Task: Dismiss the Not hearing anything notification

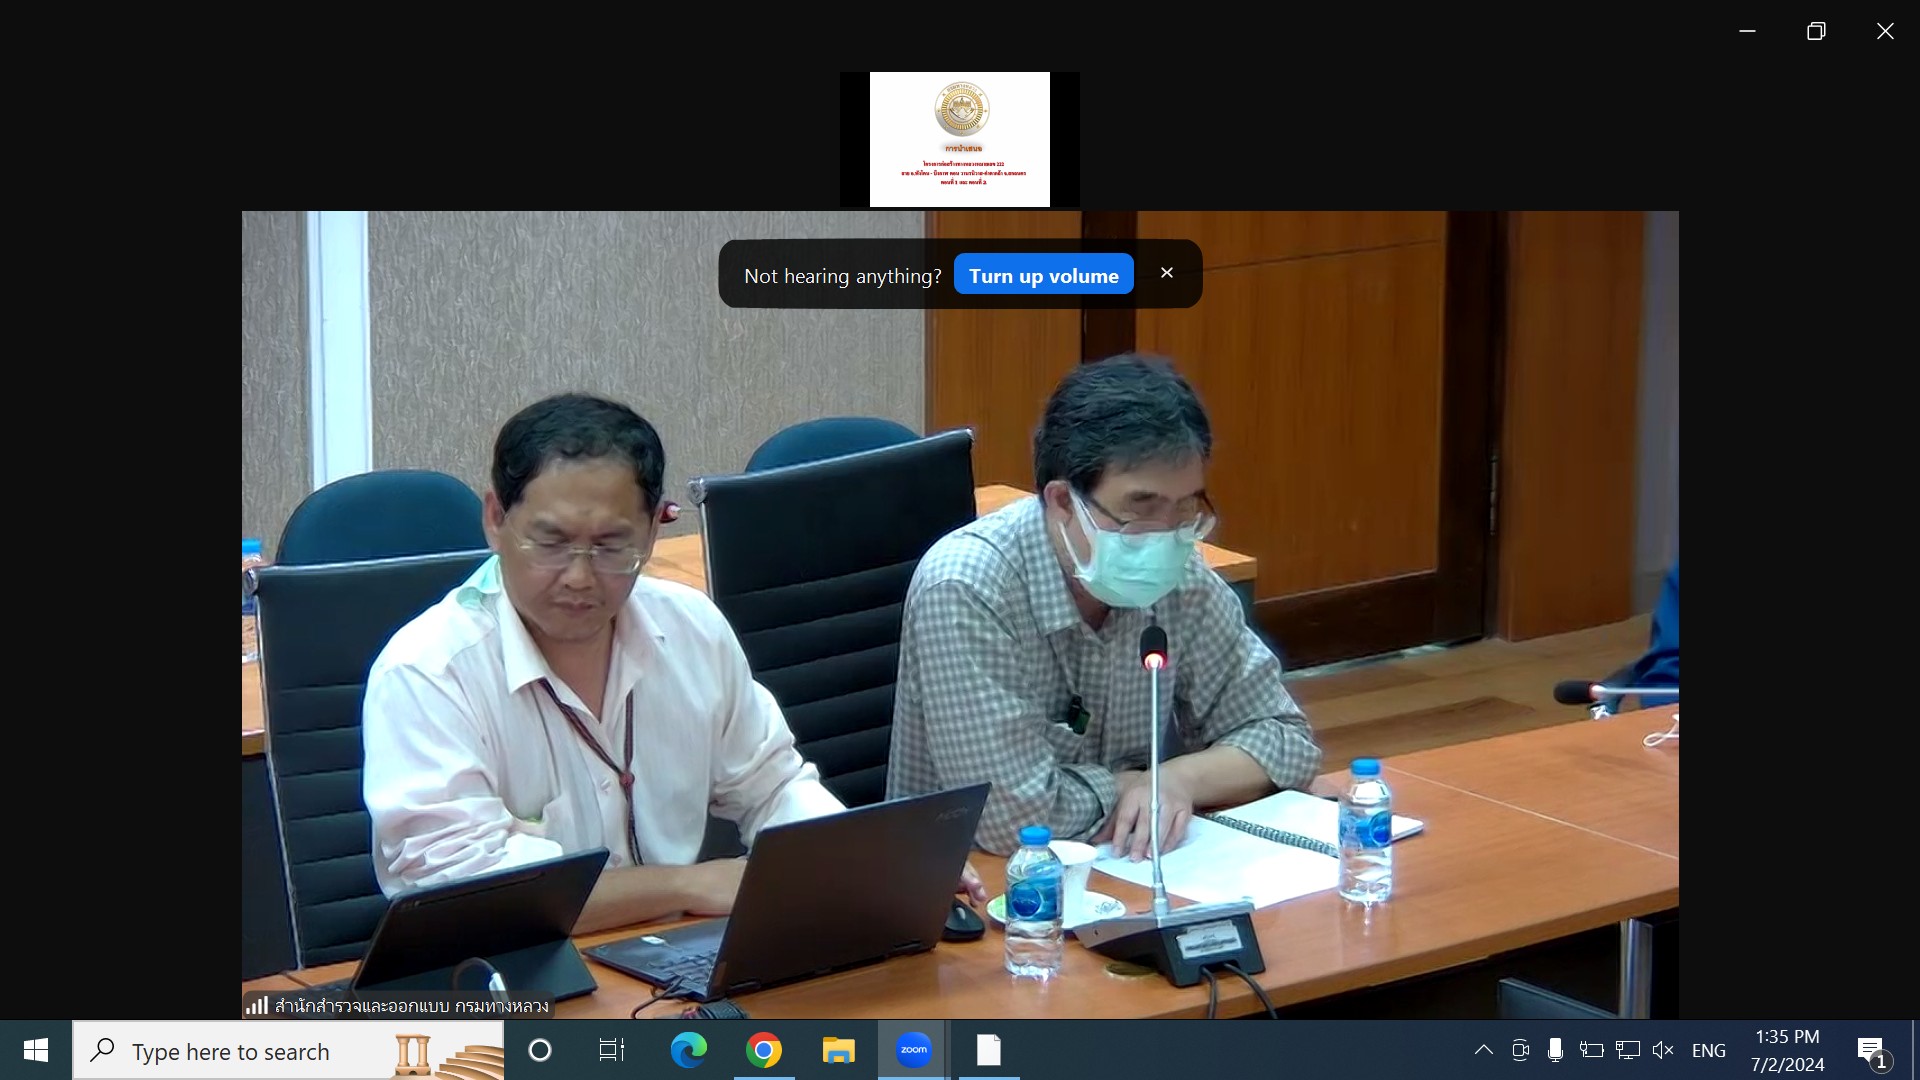Action: click(1166, 273)
